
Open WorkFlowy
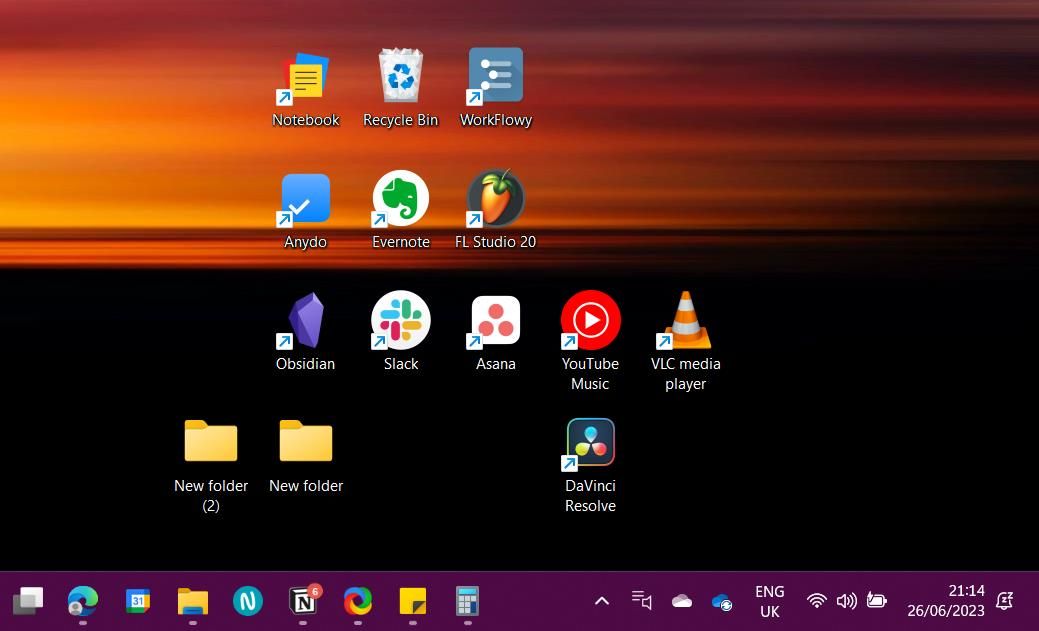click(x=495, y=74)
